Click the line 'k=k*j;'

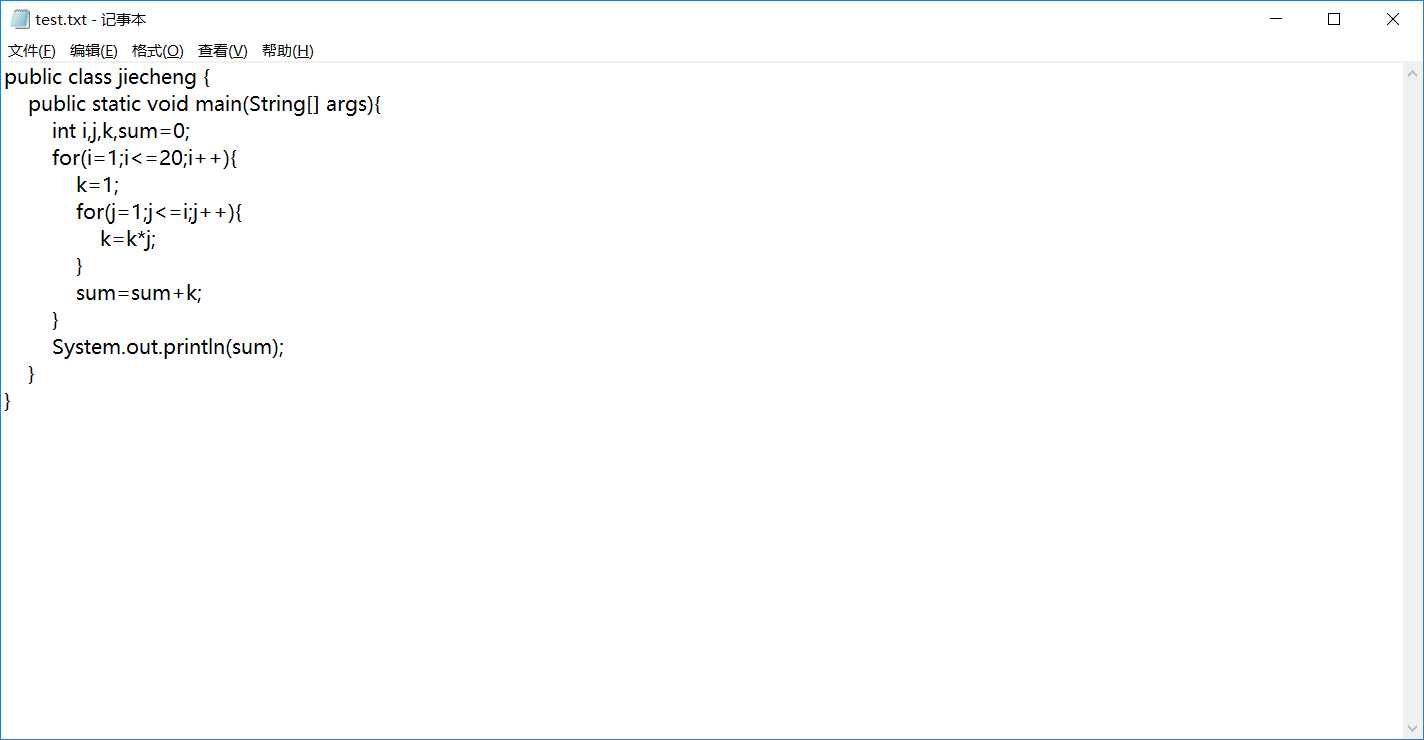point(128,239)
